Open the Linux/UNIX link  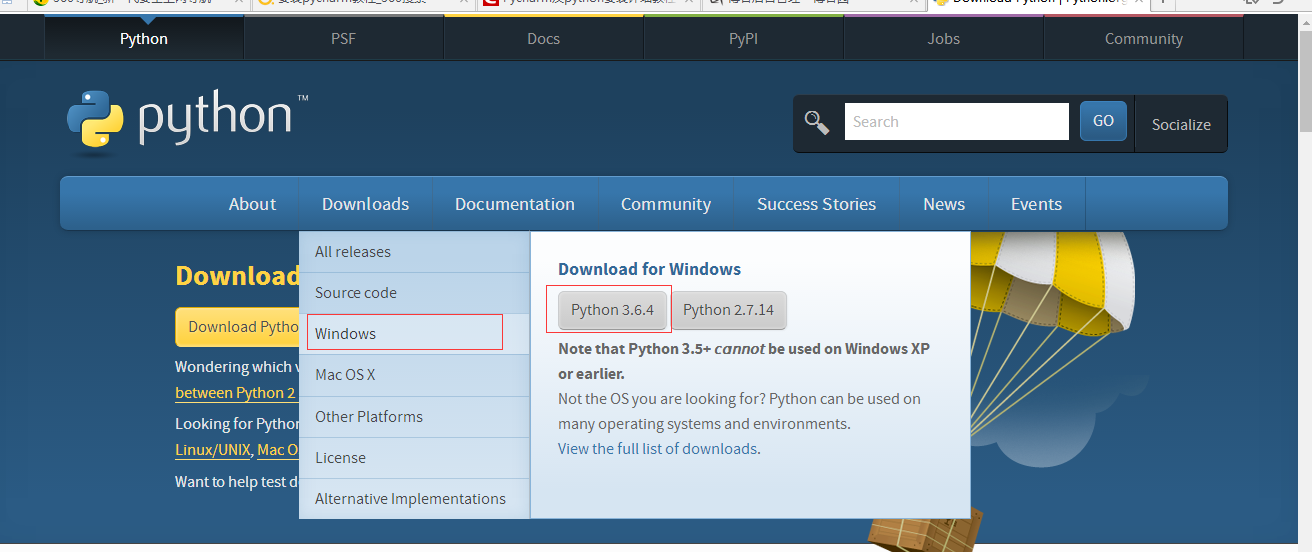pos(213,450)
